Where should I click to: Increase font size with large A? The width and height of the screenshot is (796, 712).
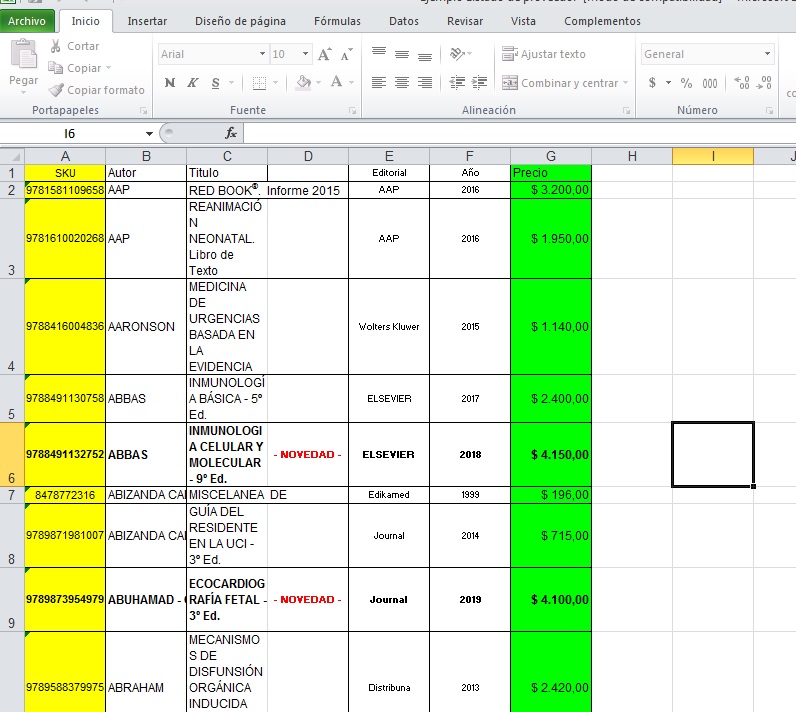(x=324, y=54)
